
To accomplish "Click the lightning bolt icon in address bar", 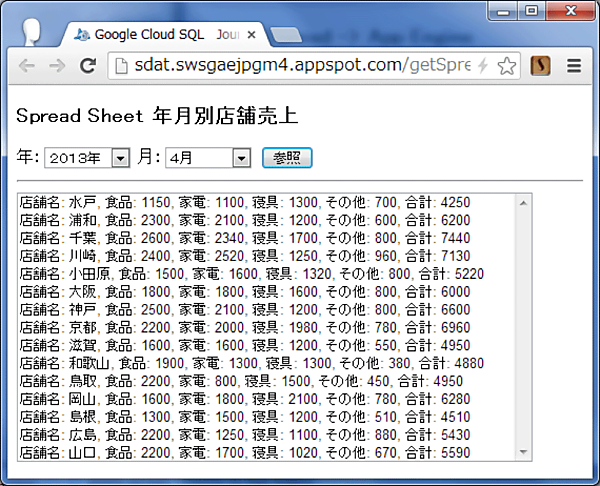I will (484, 66).
